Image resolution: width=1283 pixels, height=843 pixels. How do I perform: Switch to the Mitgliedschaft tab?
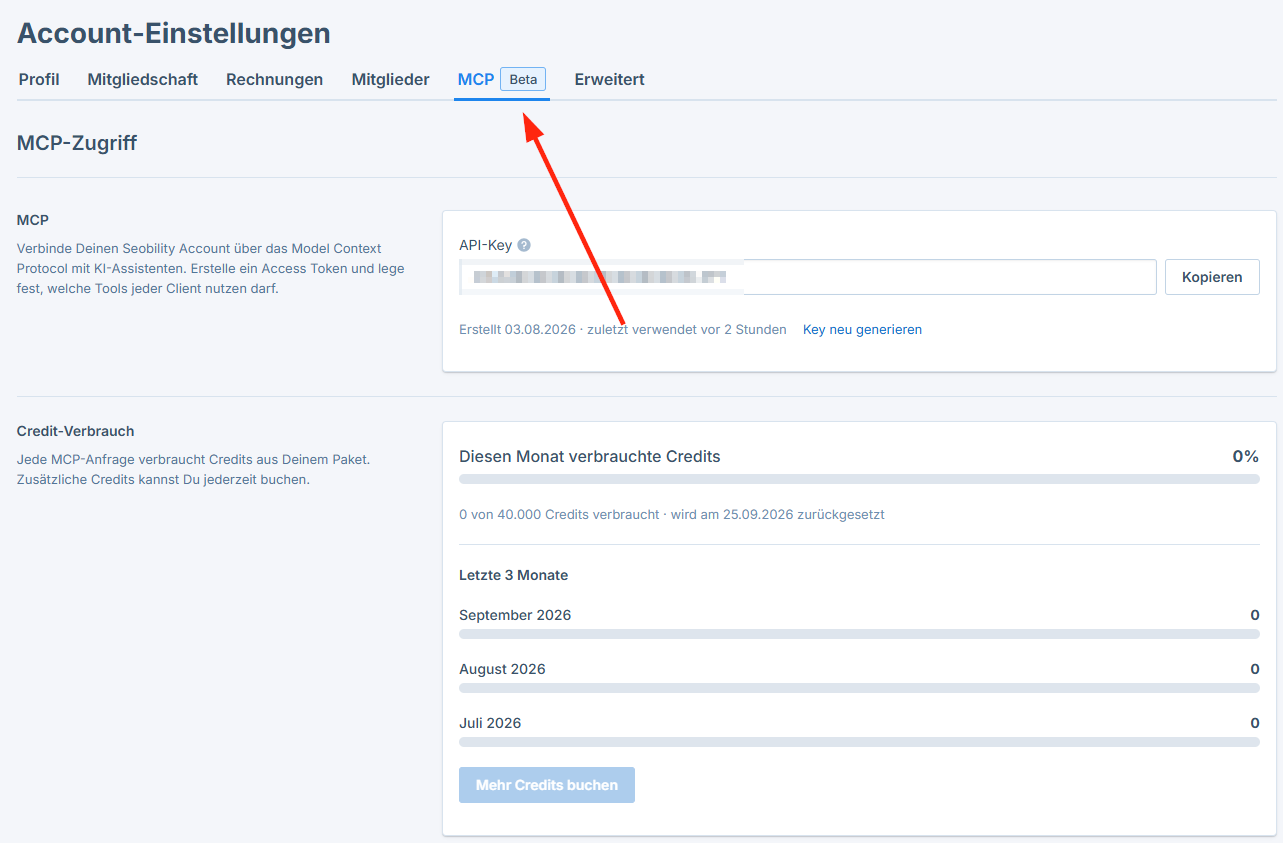143,79
